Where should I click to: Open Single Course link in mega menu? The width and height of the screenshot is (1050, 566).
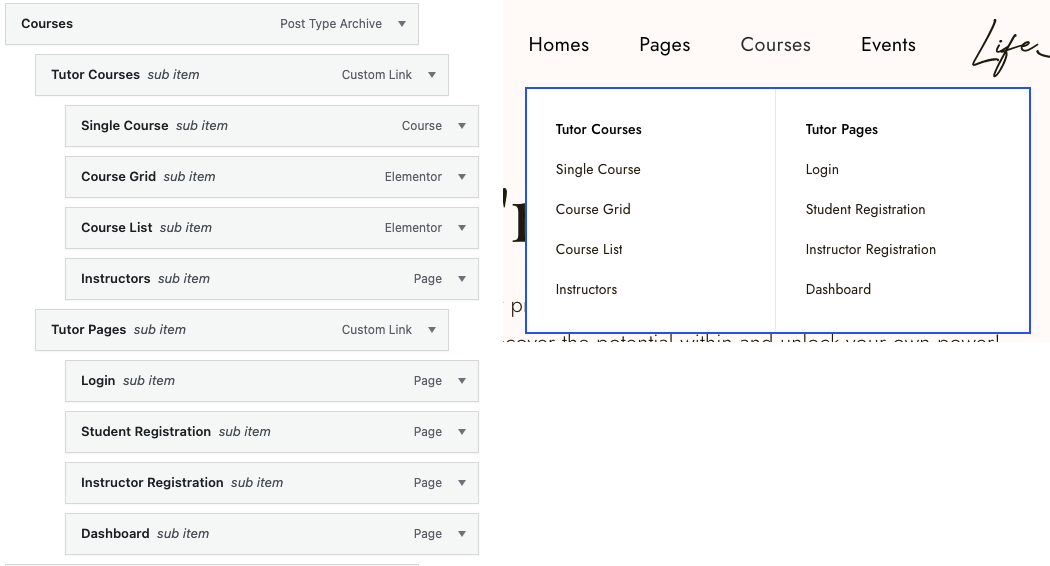[598, 169]
